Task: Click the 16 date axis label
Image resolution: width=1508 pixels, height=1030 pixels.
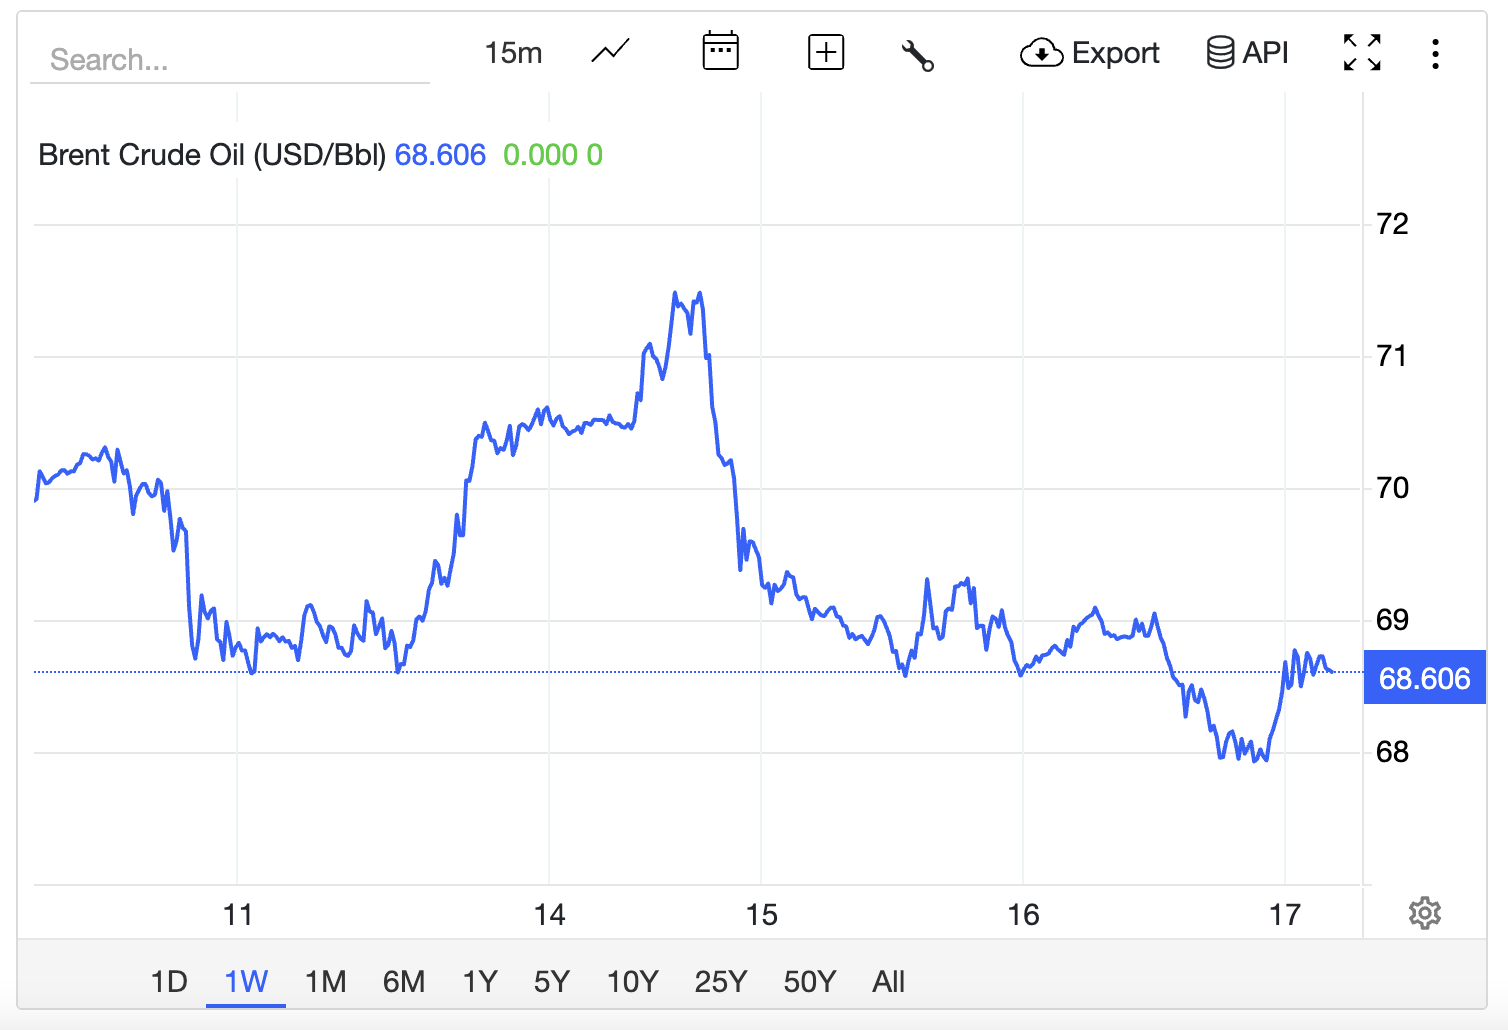Action: 1023,915
